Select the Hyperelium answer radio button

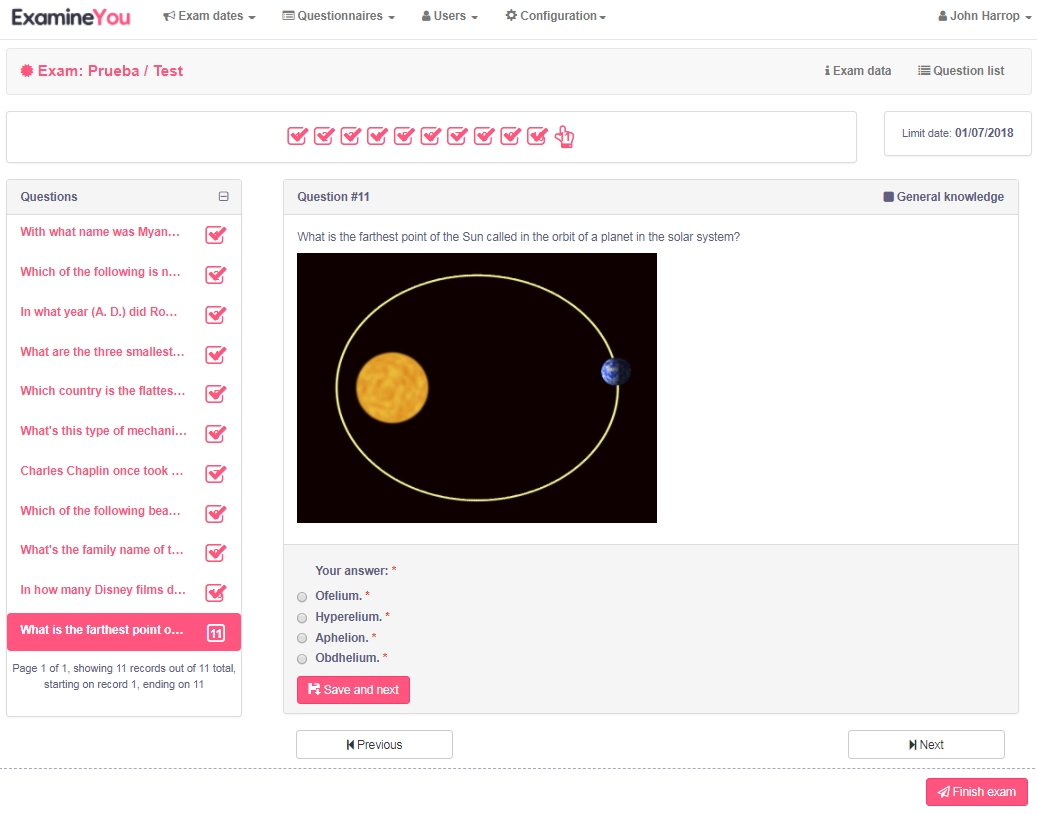(302, 618)
